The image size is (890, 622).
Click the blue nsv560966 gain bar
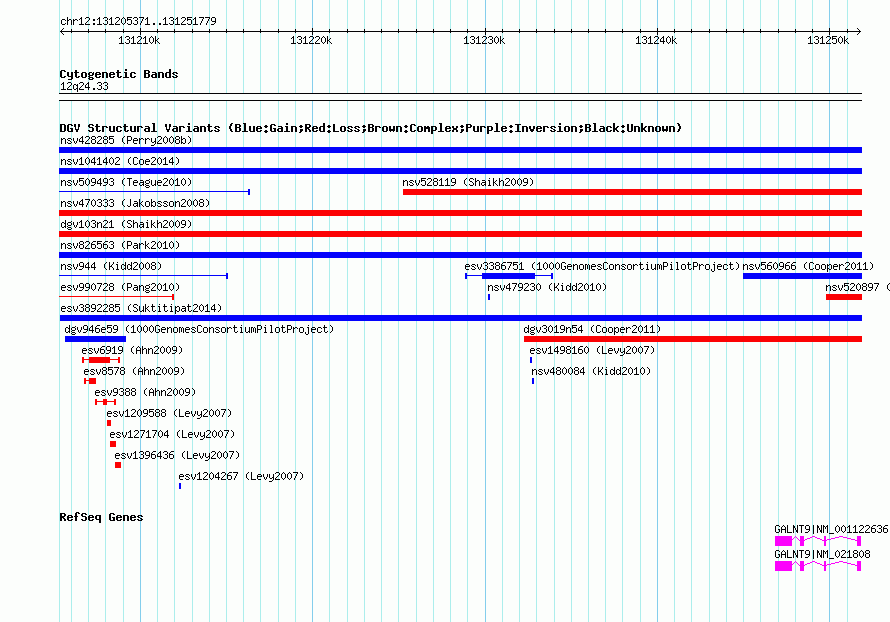pos(803,276)
